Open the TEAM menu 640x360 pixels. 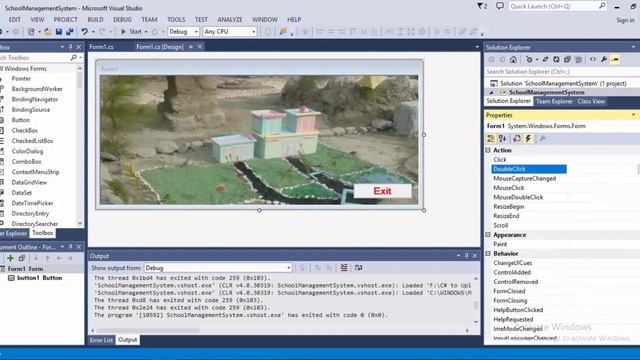click(149, 20)
